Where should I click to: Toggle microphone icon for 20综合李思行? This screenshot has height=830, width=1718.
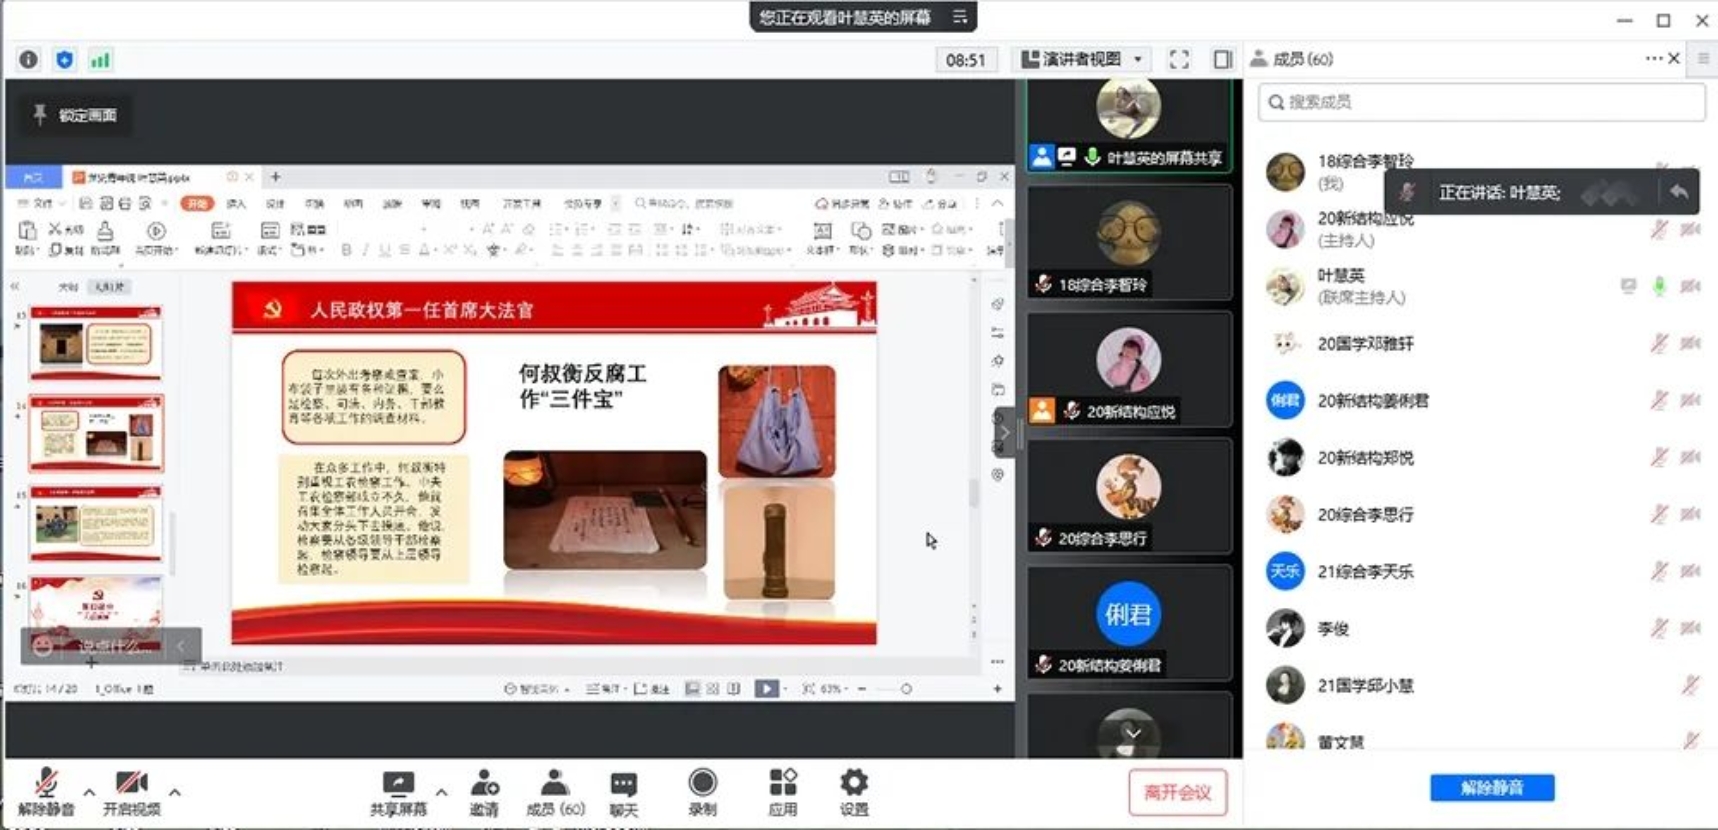(x=1659, y=514)
